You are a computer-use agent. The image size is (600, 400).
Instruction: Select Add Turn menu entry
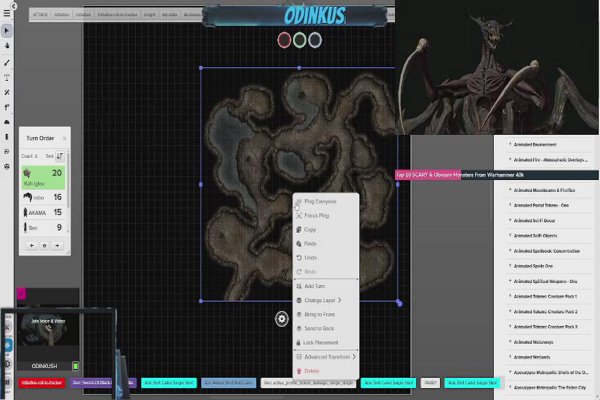(326, 286)
